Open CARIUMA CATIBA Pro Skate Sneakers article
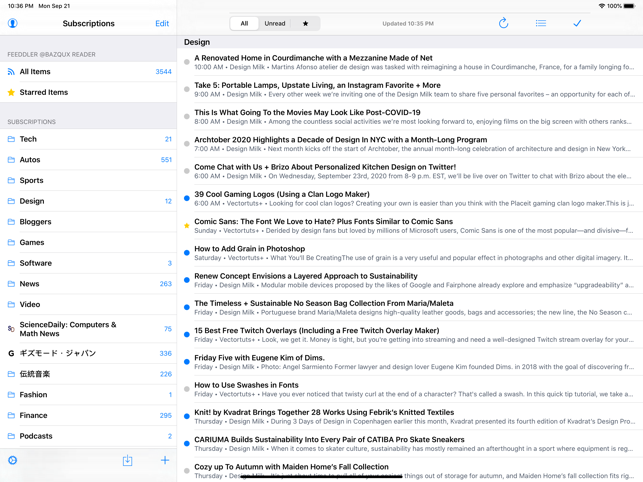 pyautogui.click(x=410, y=444)
